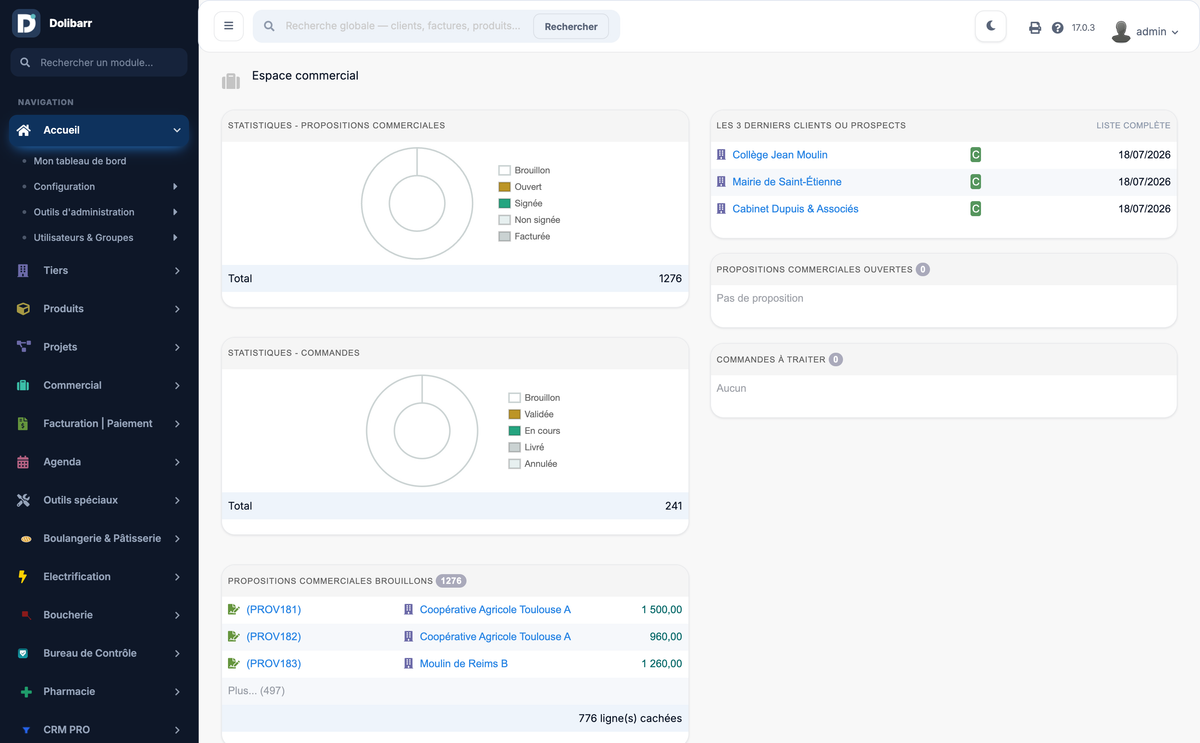The height and width of the screenshot is (743, 1200).
Task: Focus the global search field
Action: tap(403, 26)
